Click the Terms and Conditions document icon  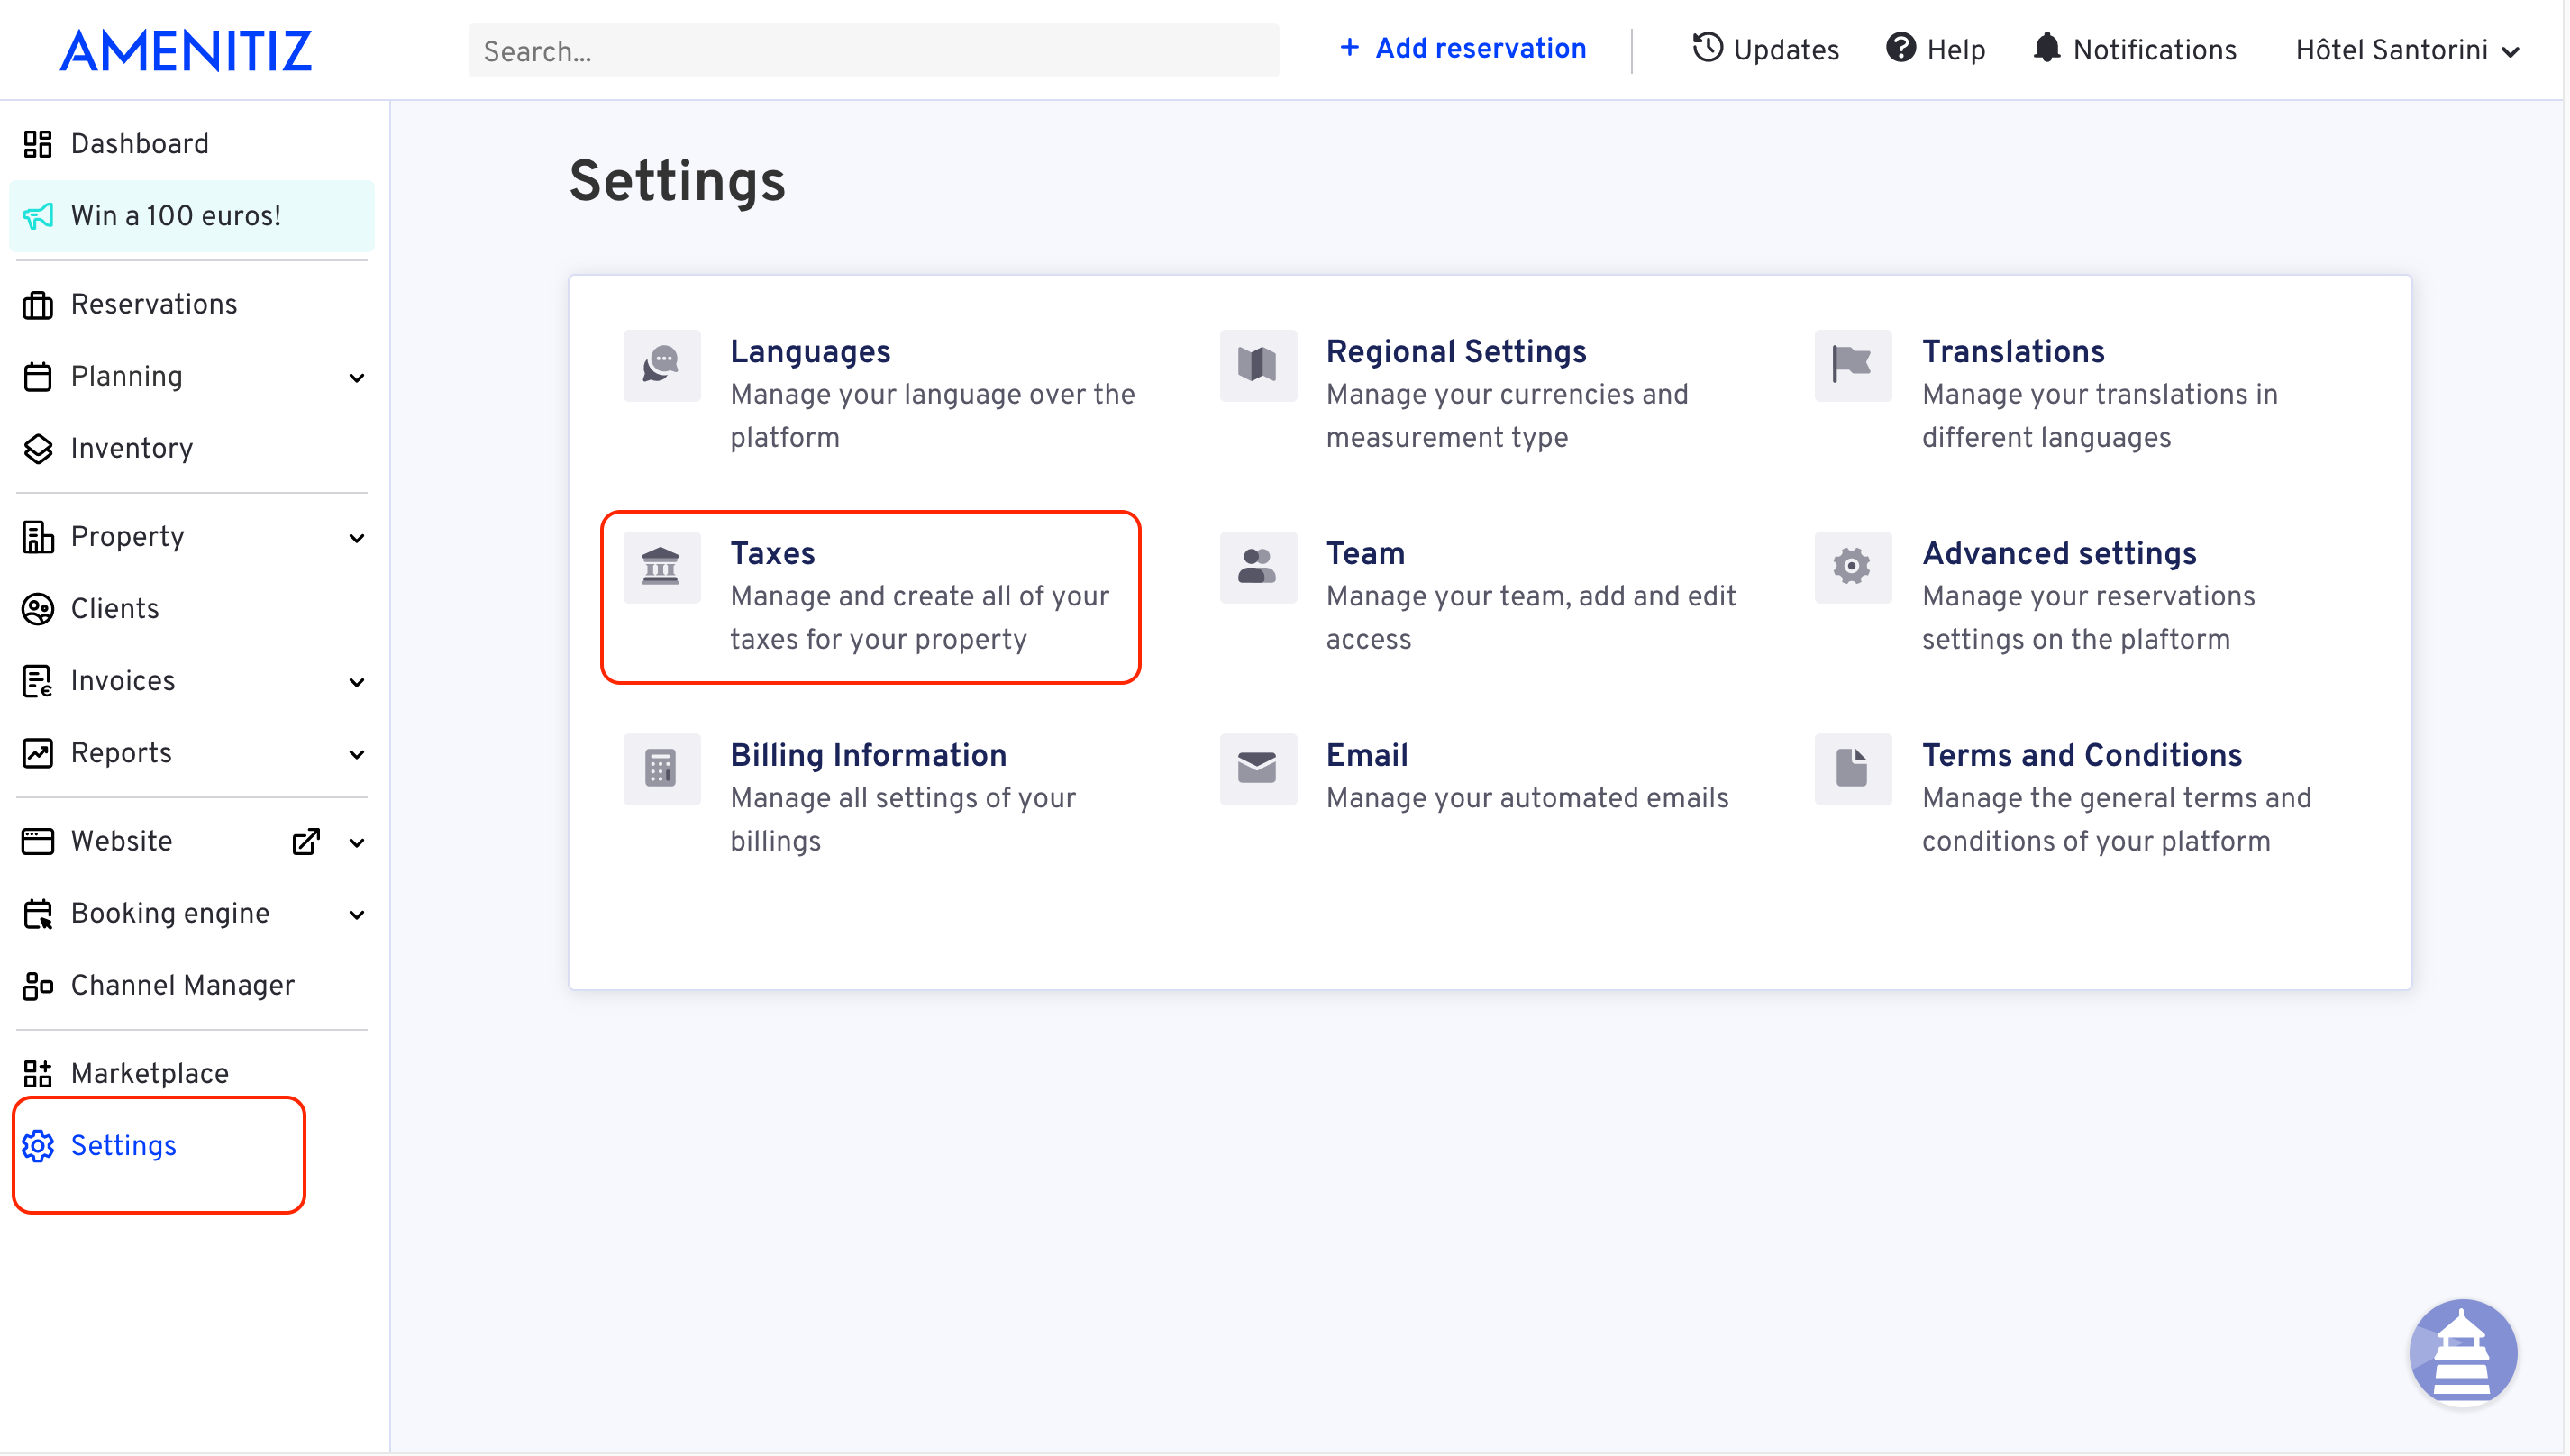[1852, 769]
